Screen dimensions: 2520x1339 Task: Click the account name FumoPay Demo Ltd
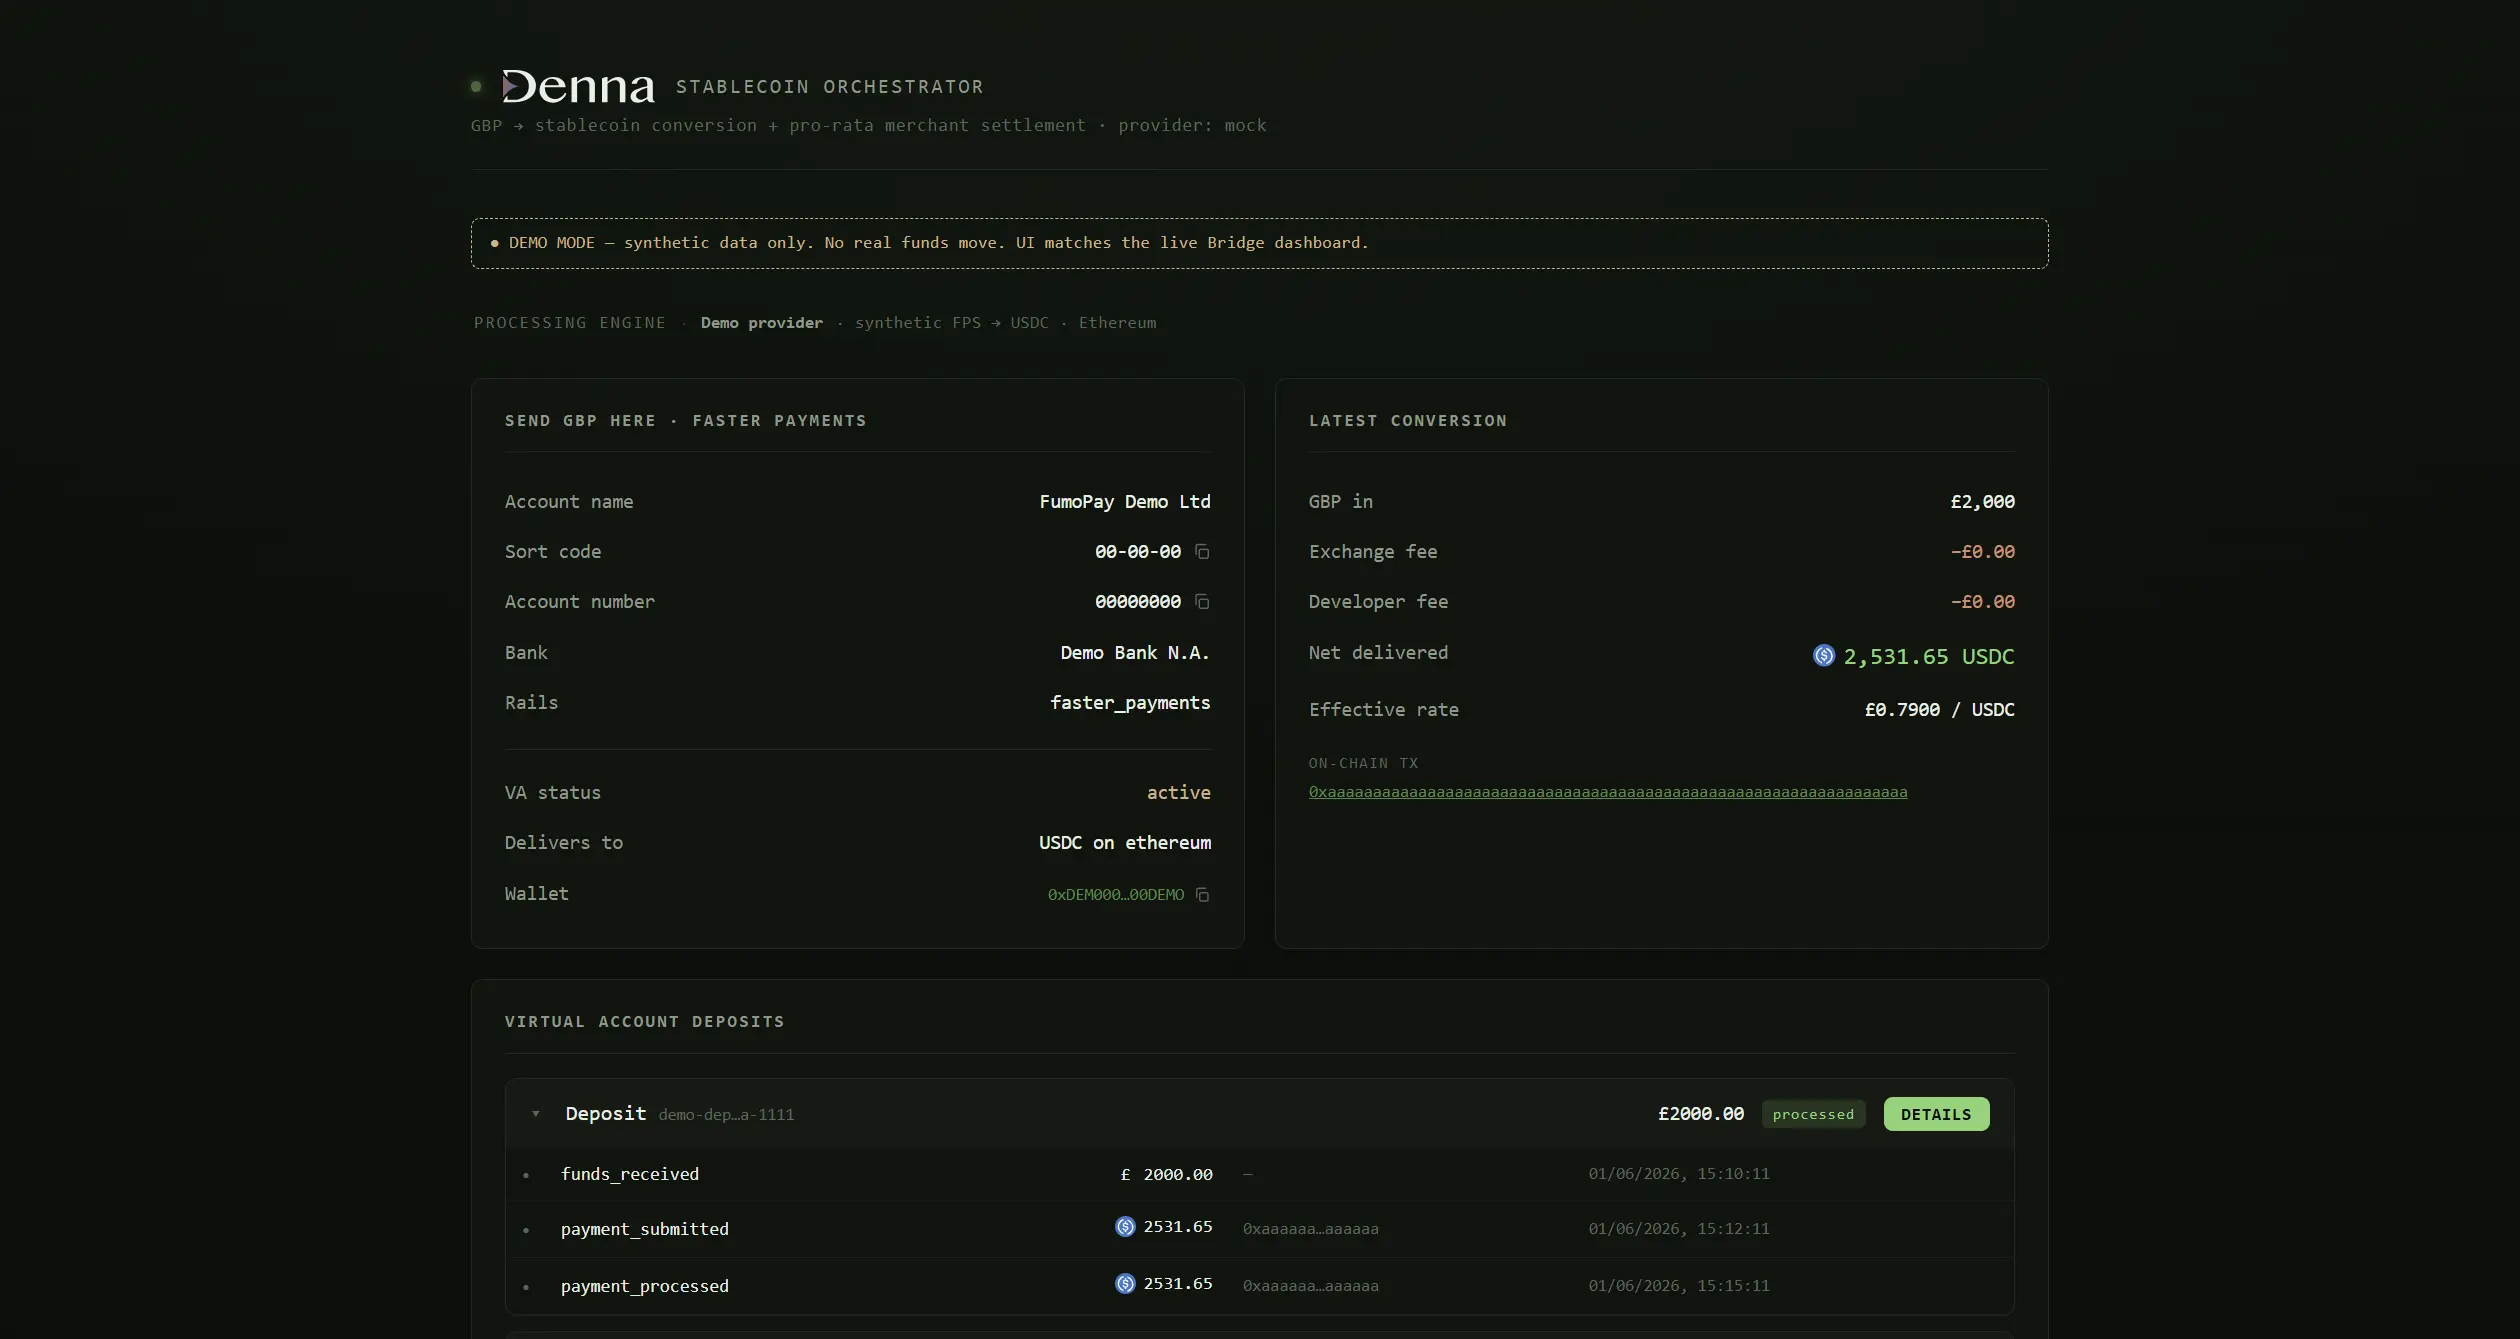(1125, 502)
